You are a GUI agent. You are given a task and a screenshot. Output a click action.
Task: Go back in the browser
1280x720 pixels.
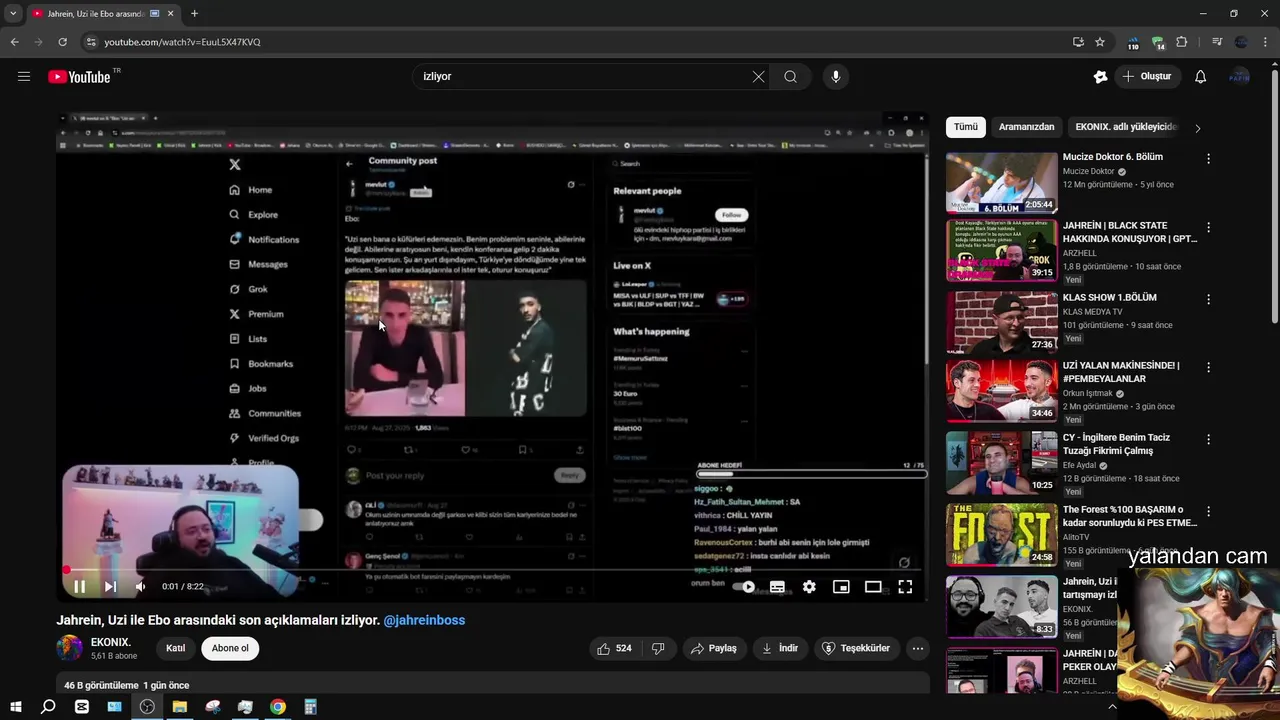coord(14,42)
